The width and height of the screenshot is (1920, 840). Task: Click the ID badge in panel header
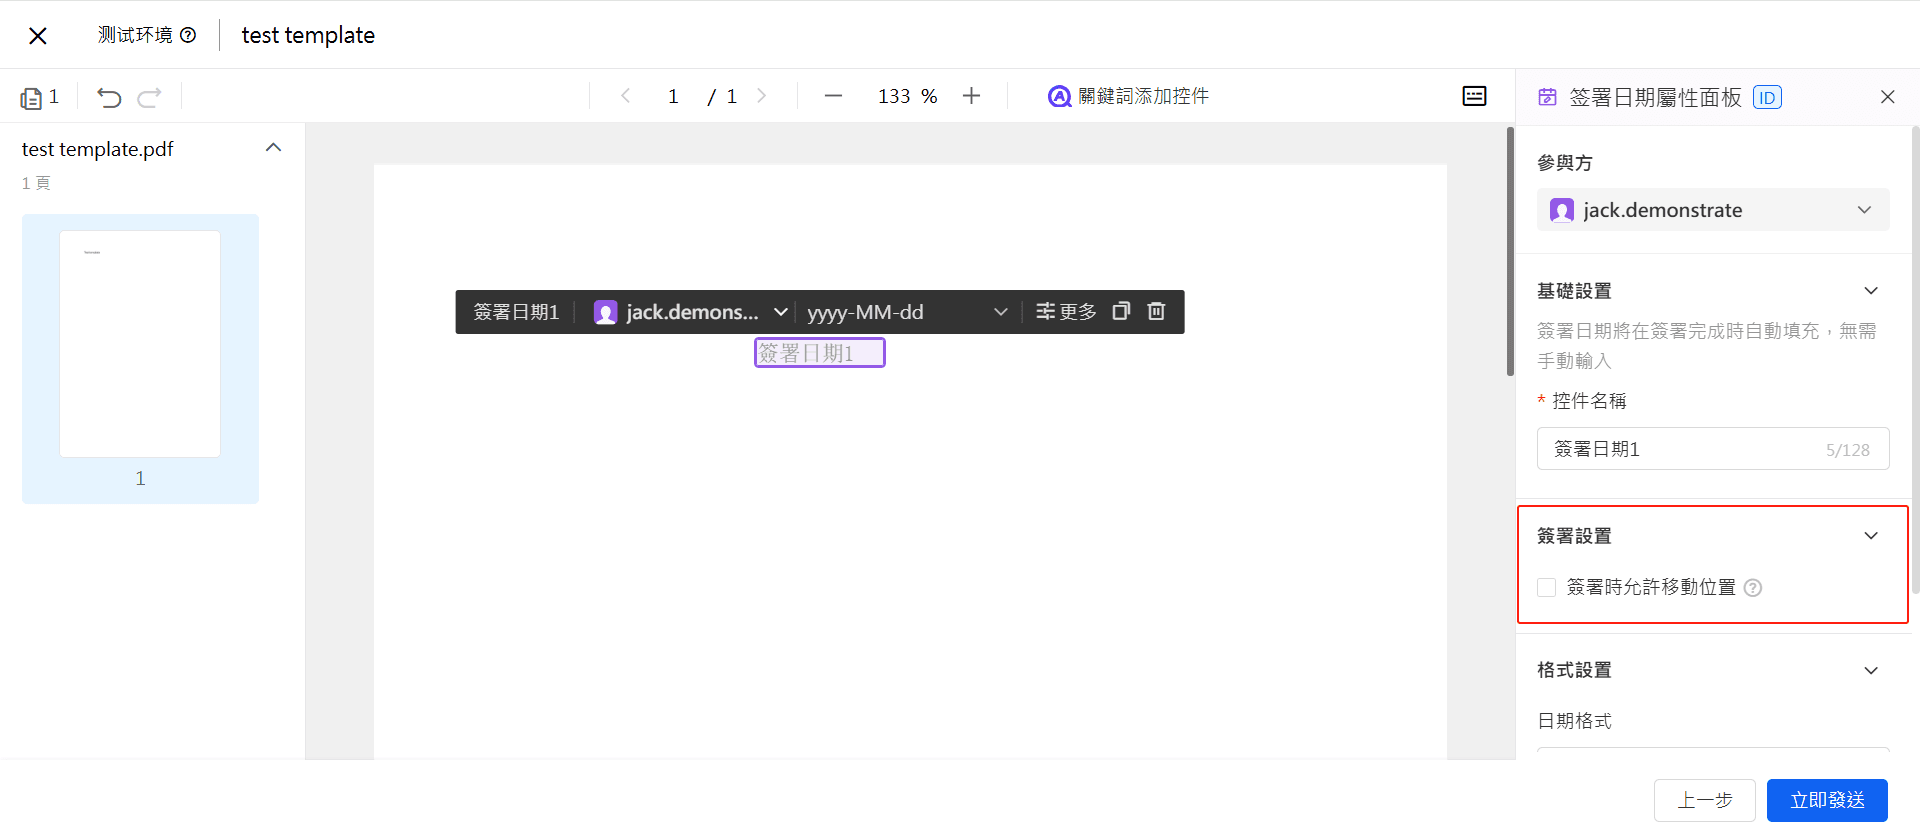coord(1767,98)
